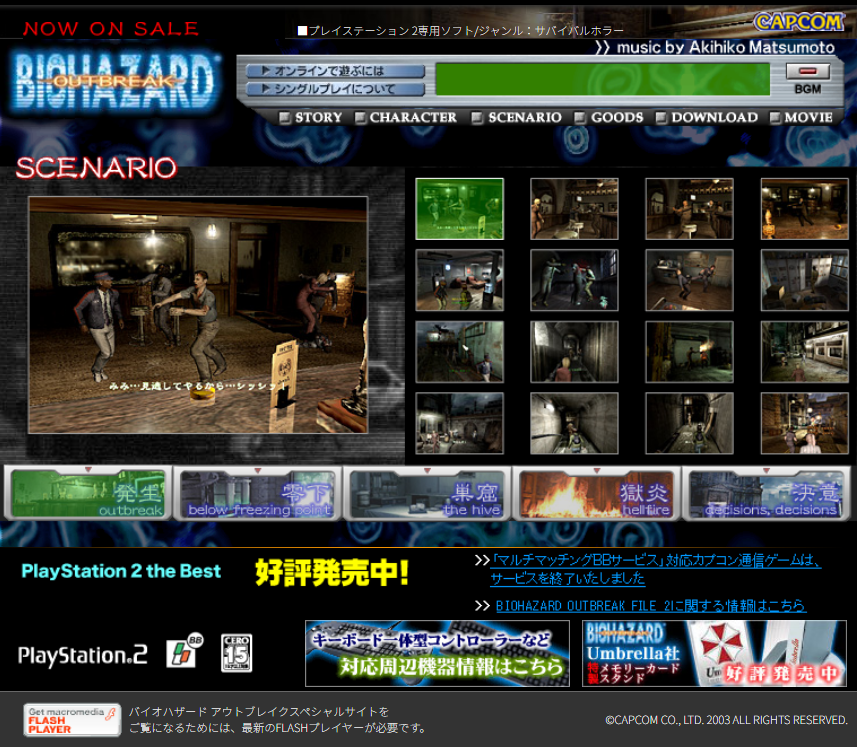Click the music by Akihiko Matsumoto text
Image resolution: width=857 pixels, height=747 pixels.
tap(725, 47)
